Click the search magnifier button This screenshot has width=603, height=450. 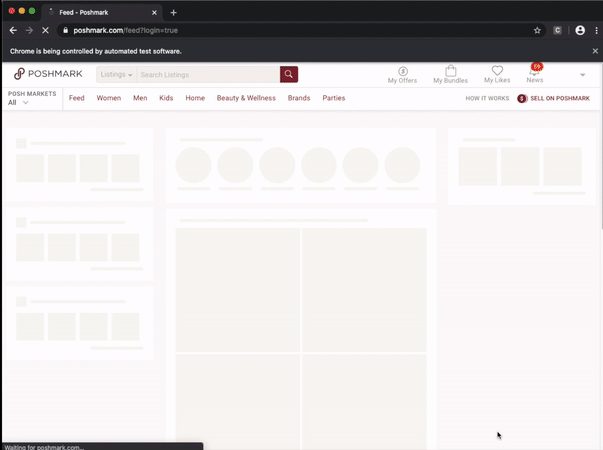(289, 75)
